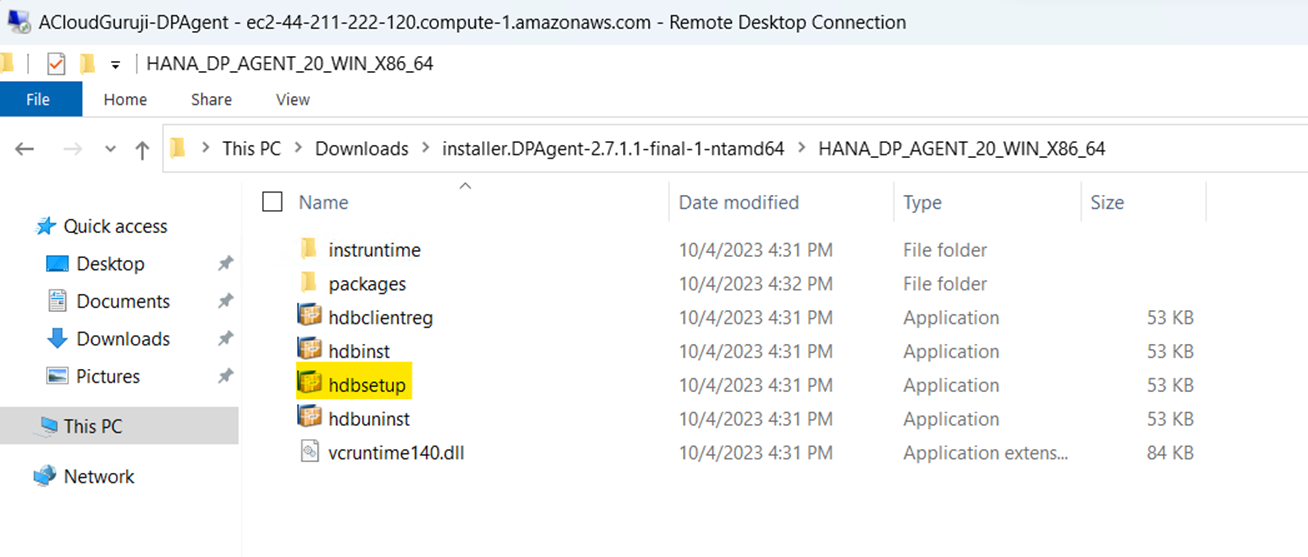The width and height of the screenshot is (1308, 557).
Task: Select the hdbclientreg application icon
Action: point(310,318)
